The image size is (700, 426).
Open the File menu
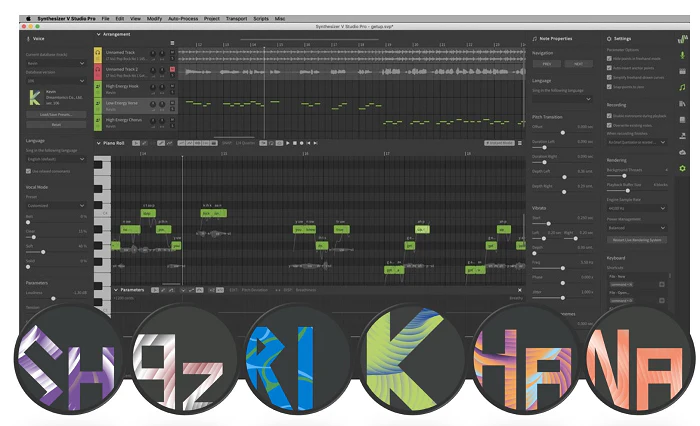(105, 19)
